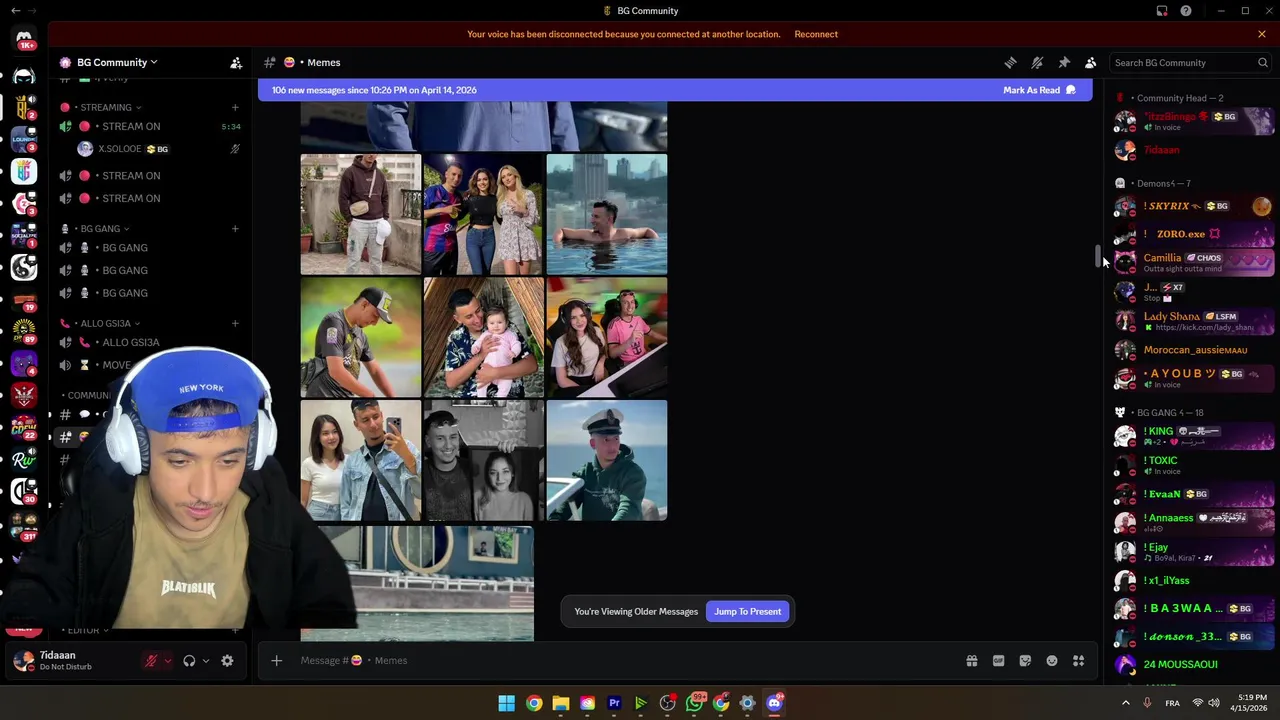
Task: Open photo of man holding a baby
Action: click(x=484, y=337)
